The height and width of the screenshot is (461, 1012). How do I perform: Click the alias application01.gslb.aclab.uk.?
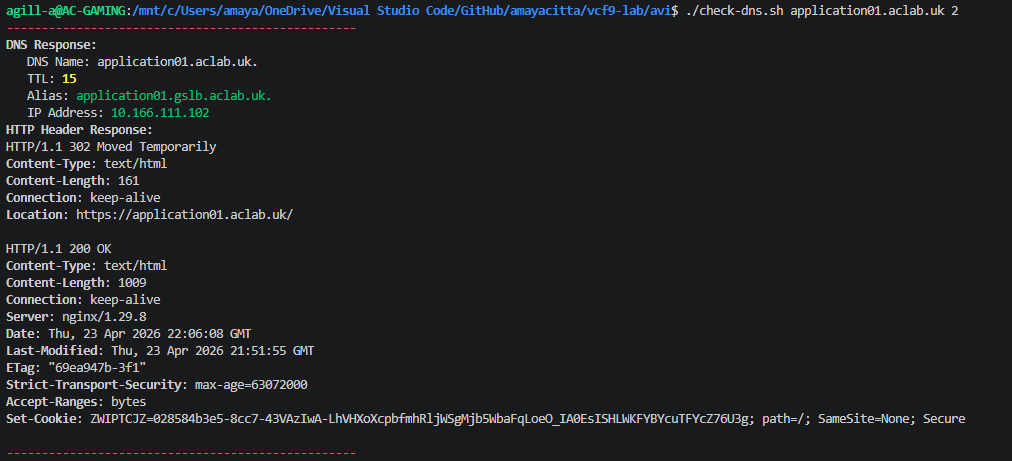pos(173,96)
